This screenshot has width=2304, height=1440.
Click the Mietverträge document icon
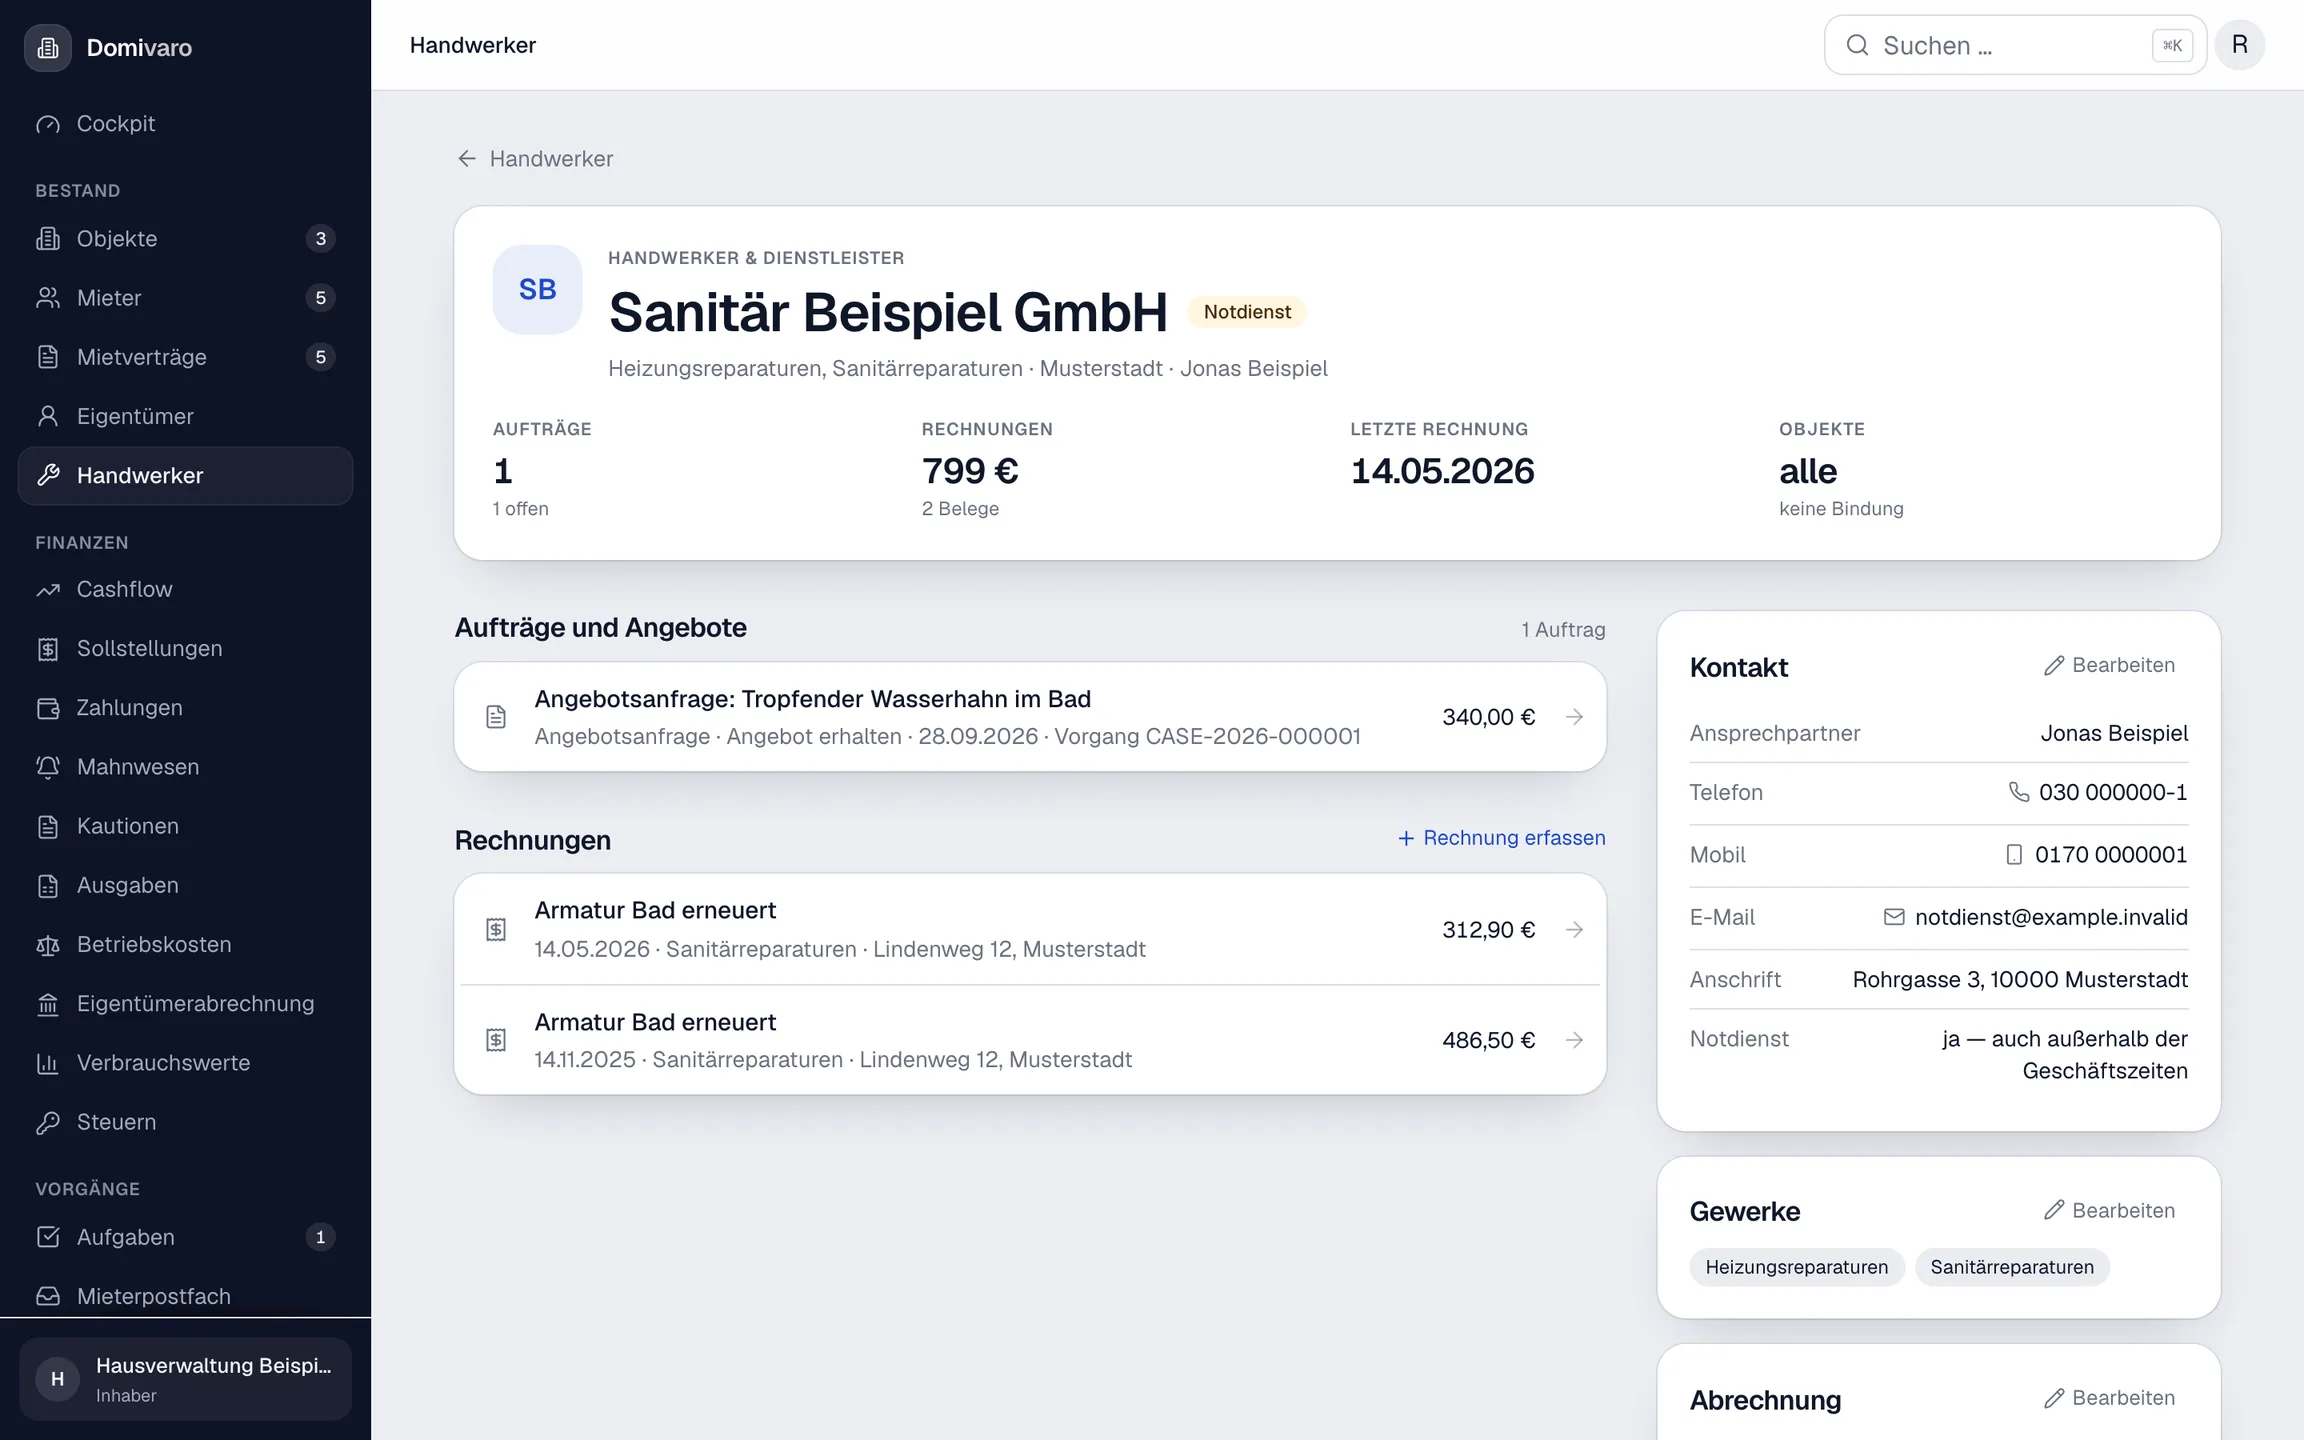(x=48, y=357)
